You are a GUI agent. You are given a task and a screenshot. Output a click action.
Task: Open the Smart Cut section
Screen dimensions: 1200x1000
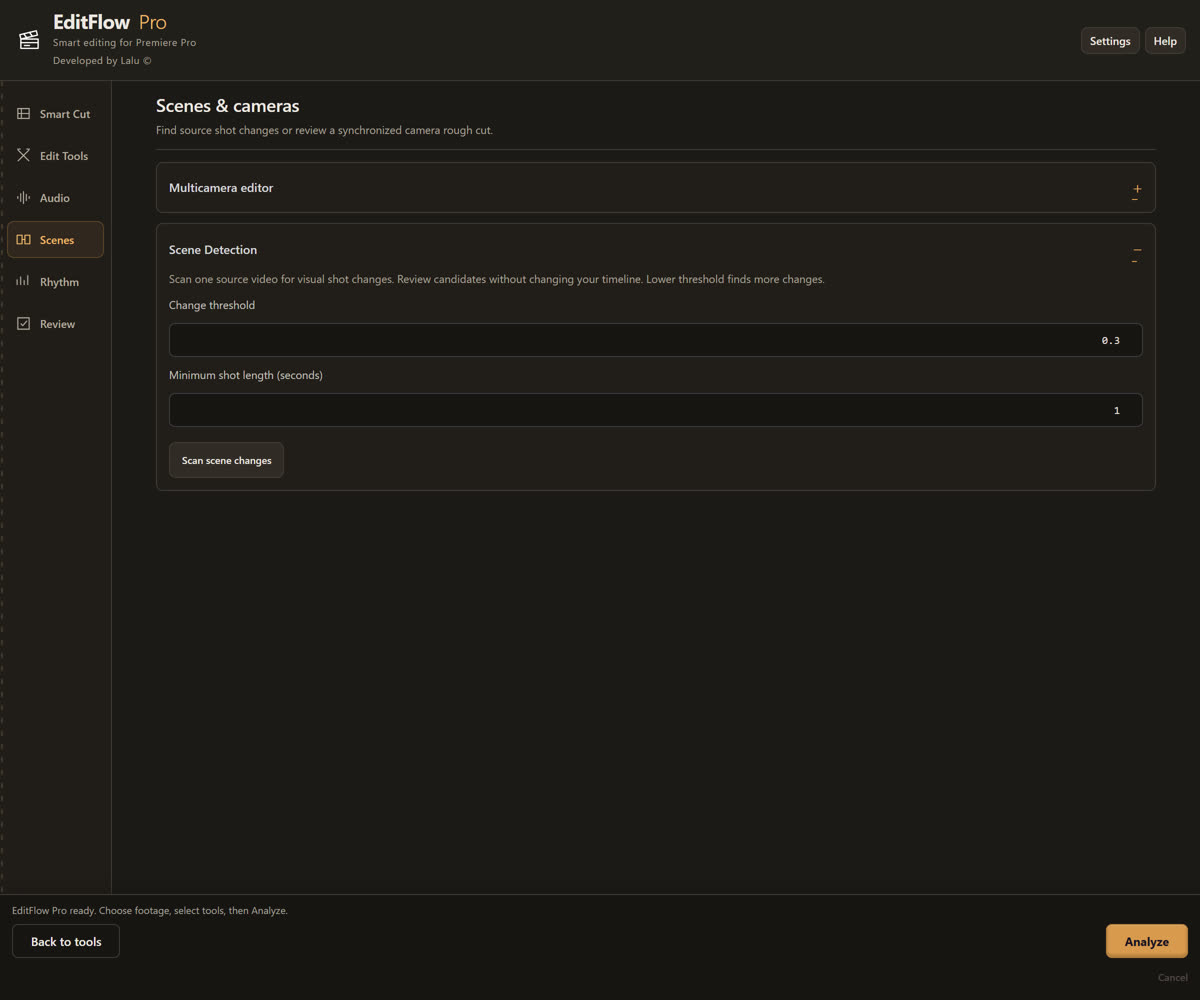click(x=56, y=114)
